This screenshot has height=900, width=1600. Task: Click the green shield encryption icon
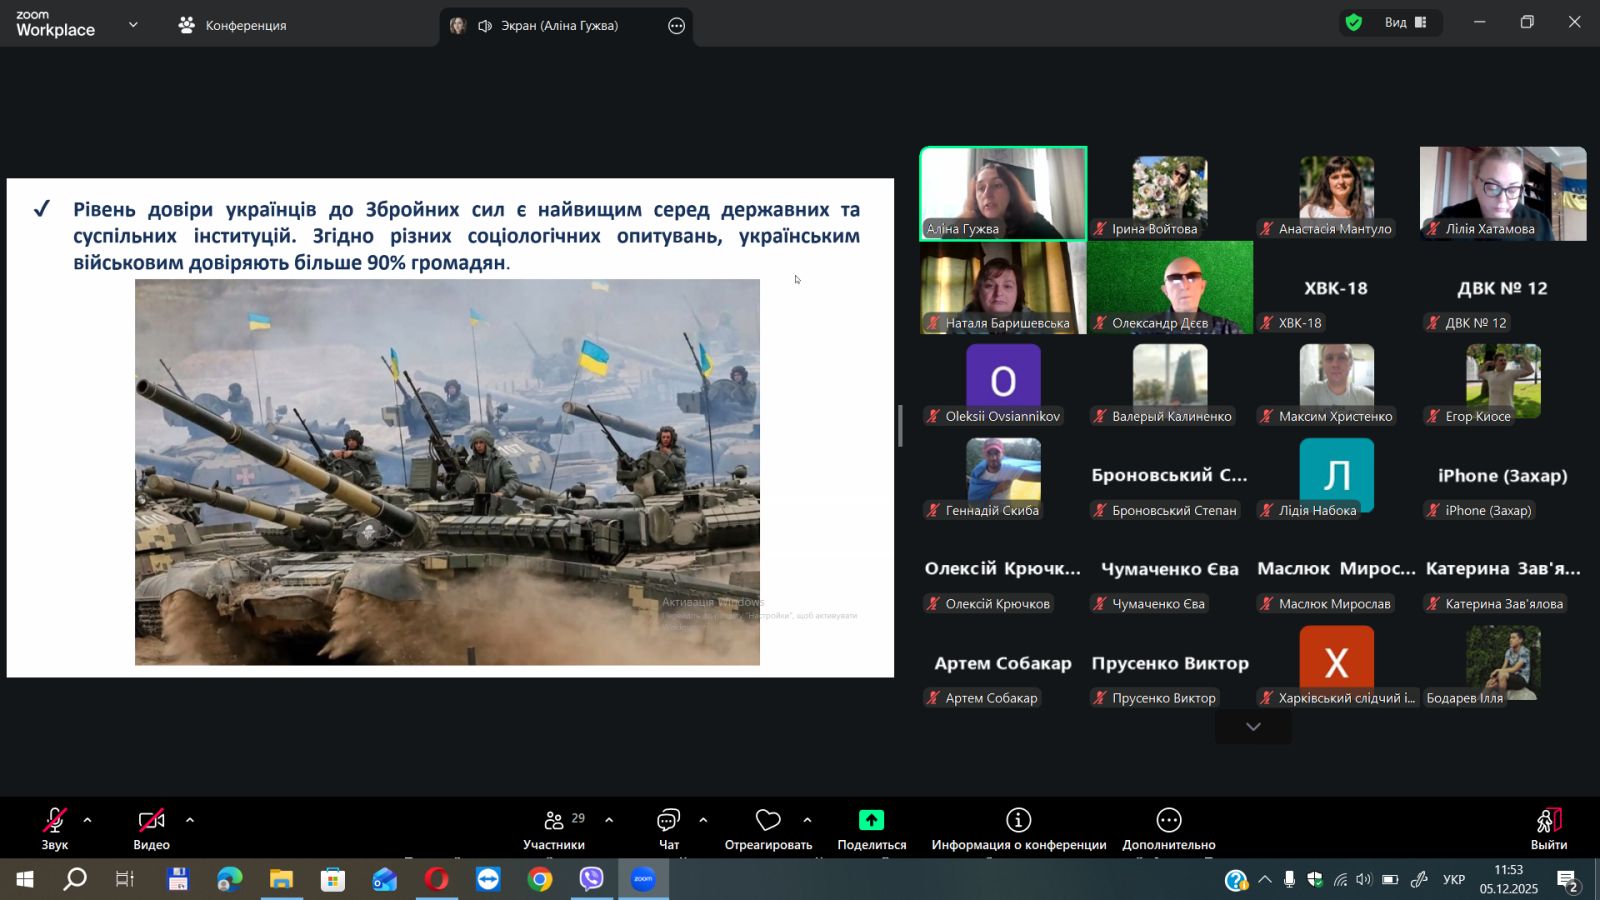pos(1354,22)
